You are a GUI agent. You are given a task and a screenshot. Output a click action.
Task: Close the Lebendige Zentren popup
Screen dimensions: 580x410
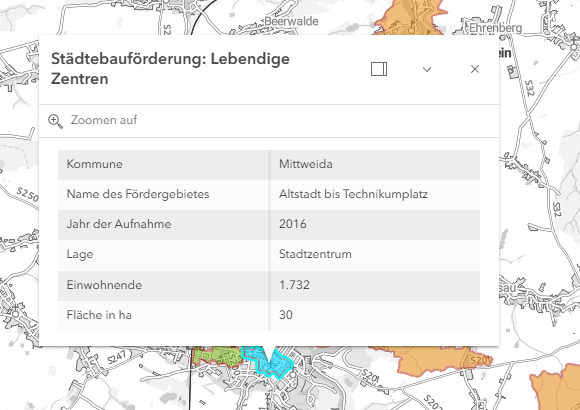(x=475, y=69)
